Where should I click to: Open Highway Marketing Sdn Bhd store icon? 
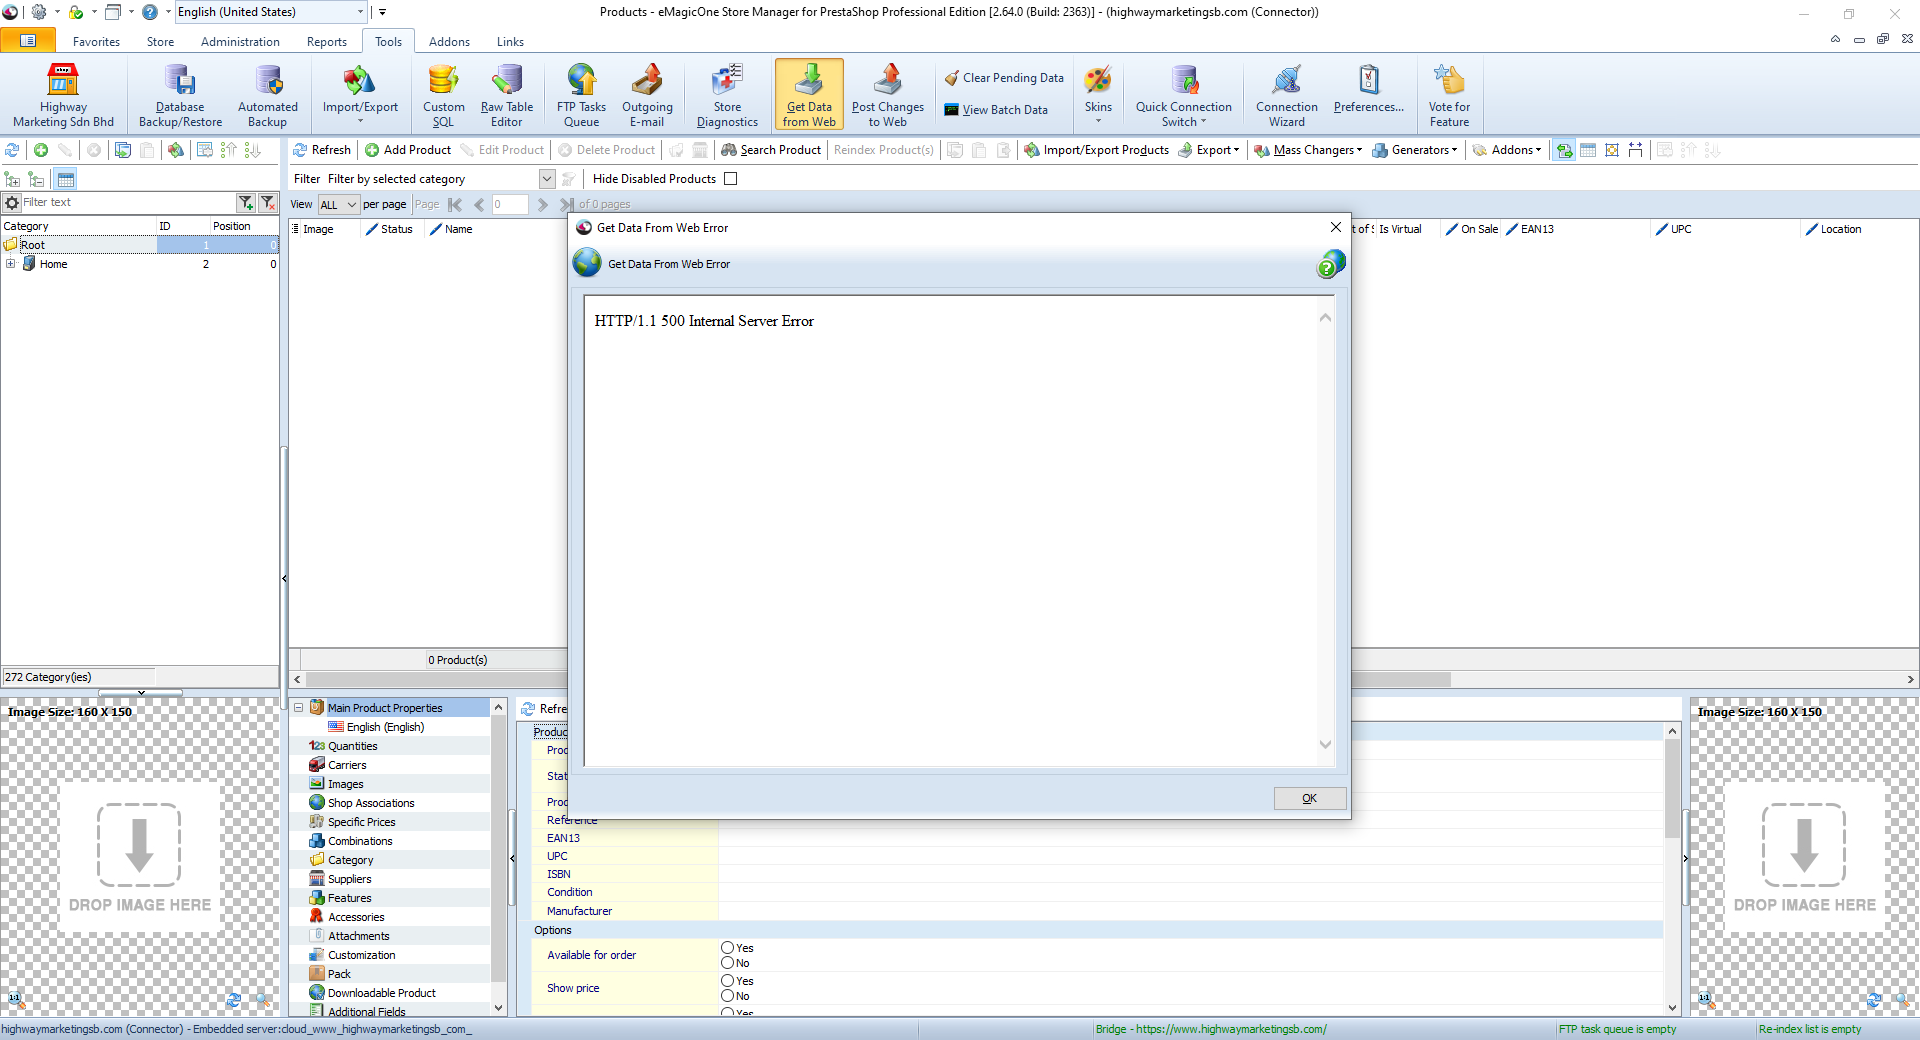[63, 95]
